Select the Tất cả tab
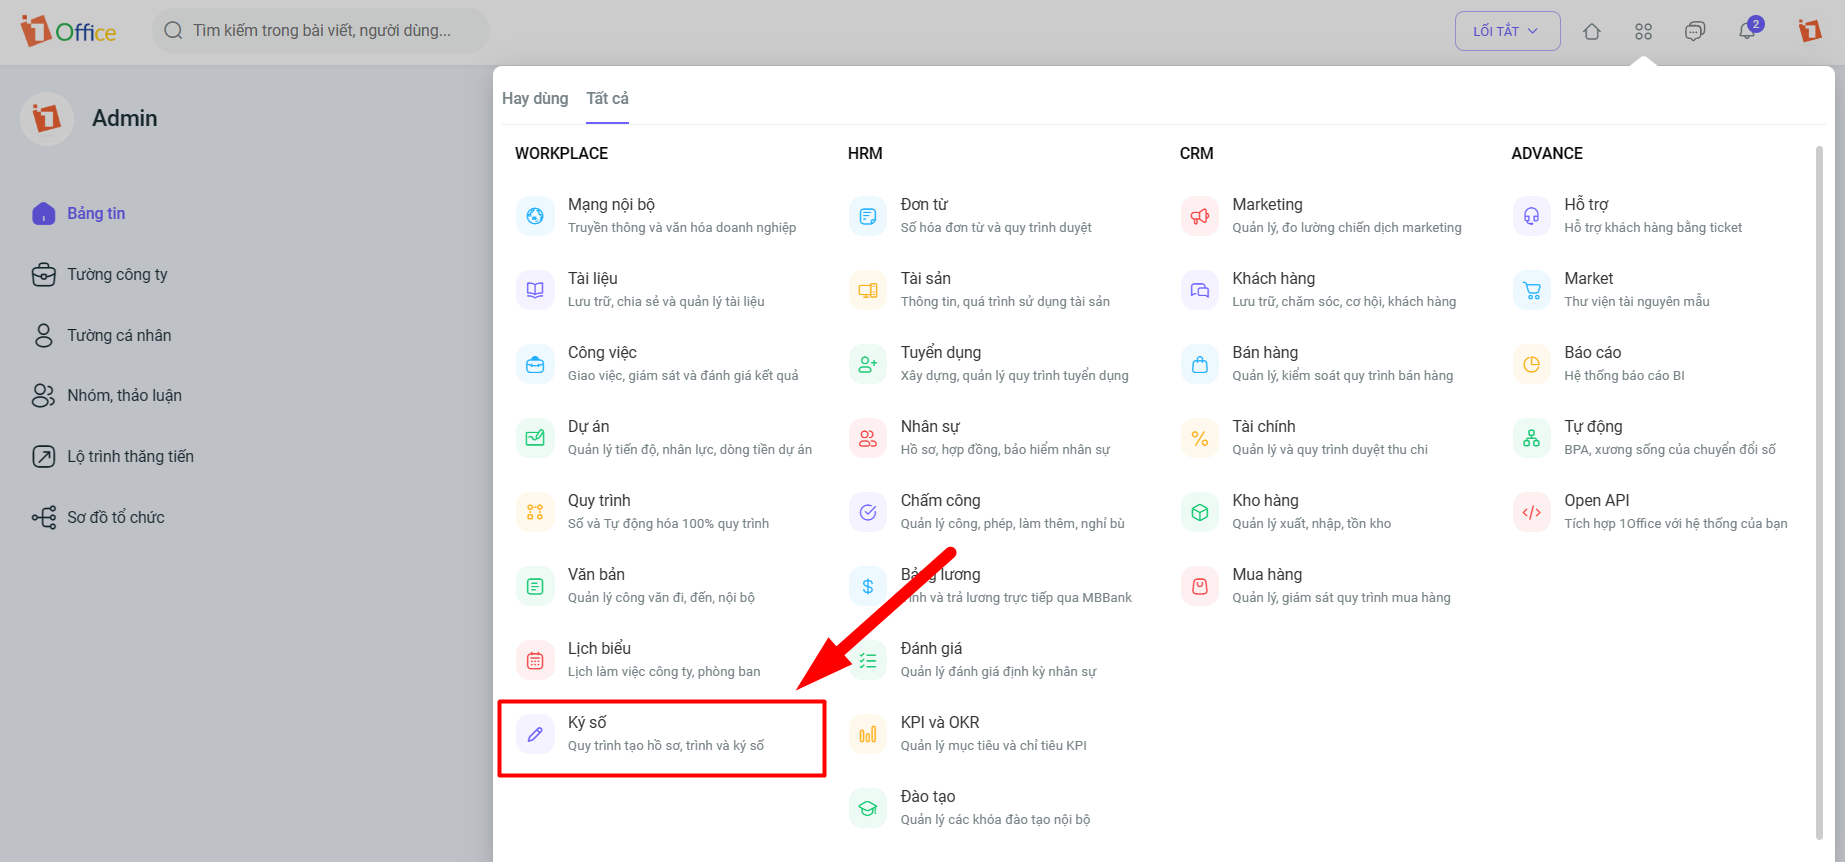The image size is (1845, 862). click(x=607, y=98)
